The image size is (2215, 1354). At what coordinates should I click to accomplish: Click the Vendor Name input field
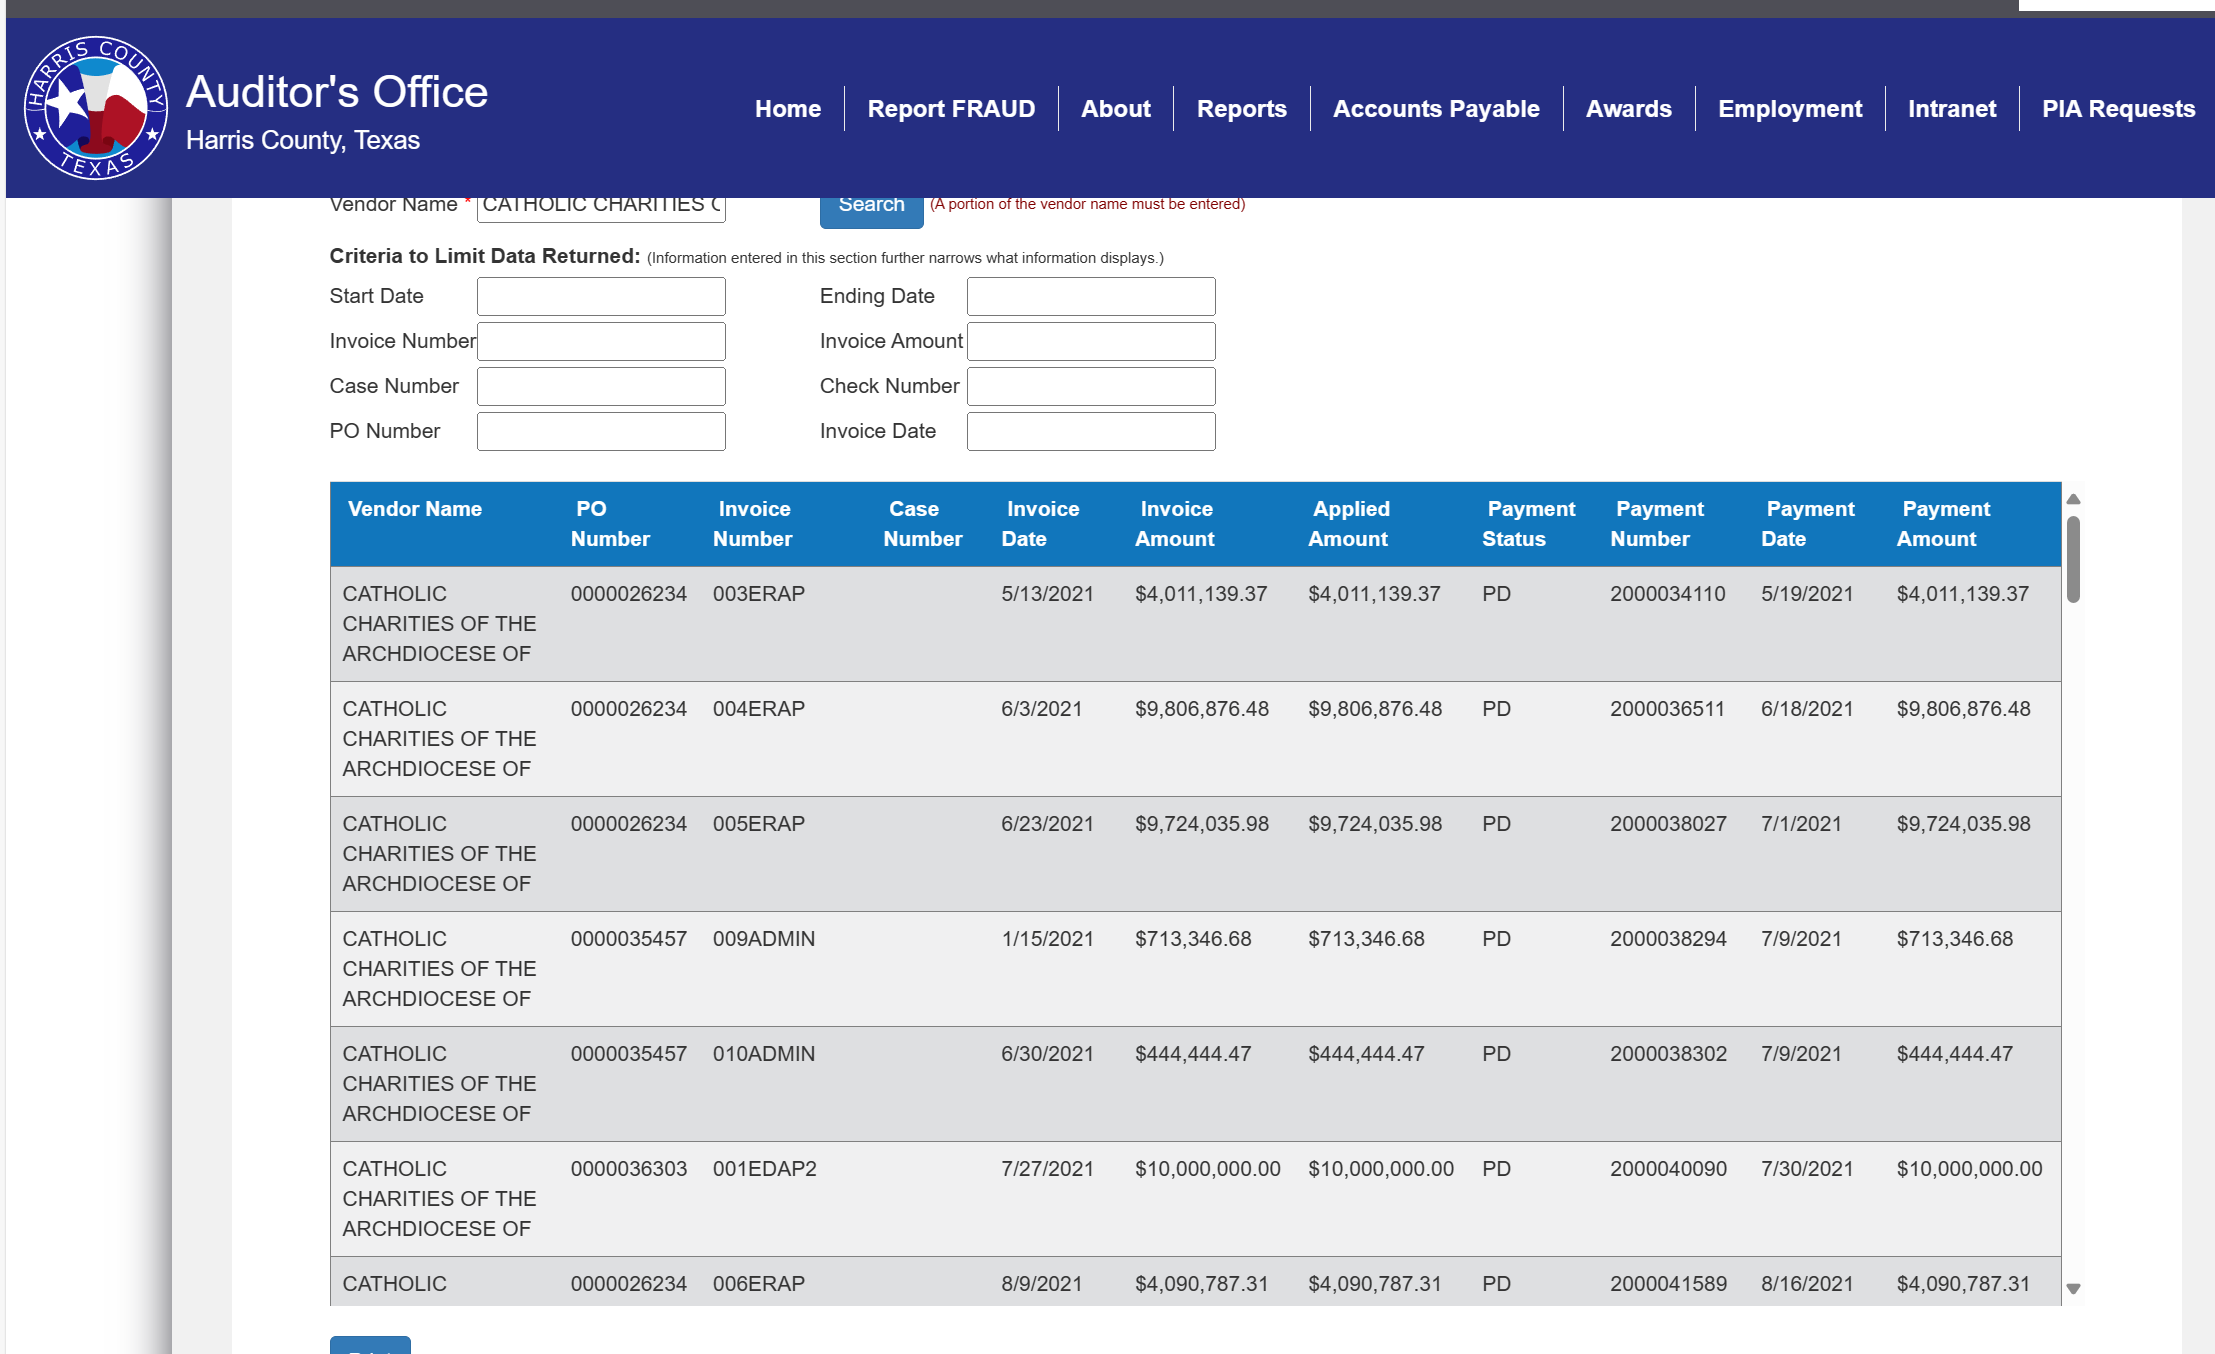(x=601, y=208)
